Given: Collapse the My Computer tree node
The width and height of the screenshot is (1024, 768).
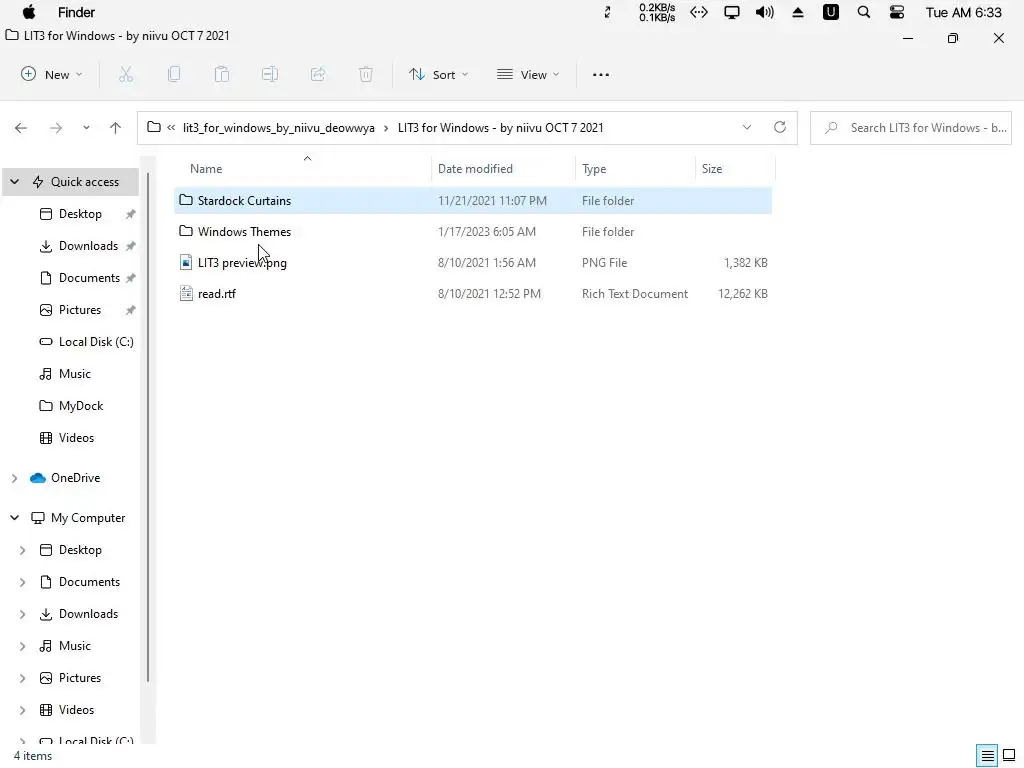Looking at the screenshot, I should pyautogui.click(x=14, y=518).
